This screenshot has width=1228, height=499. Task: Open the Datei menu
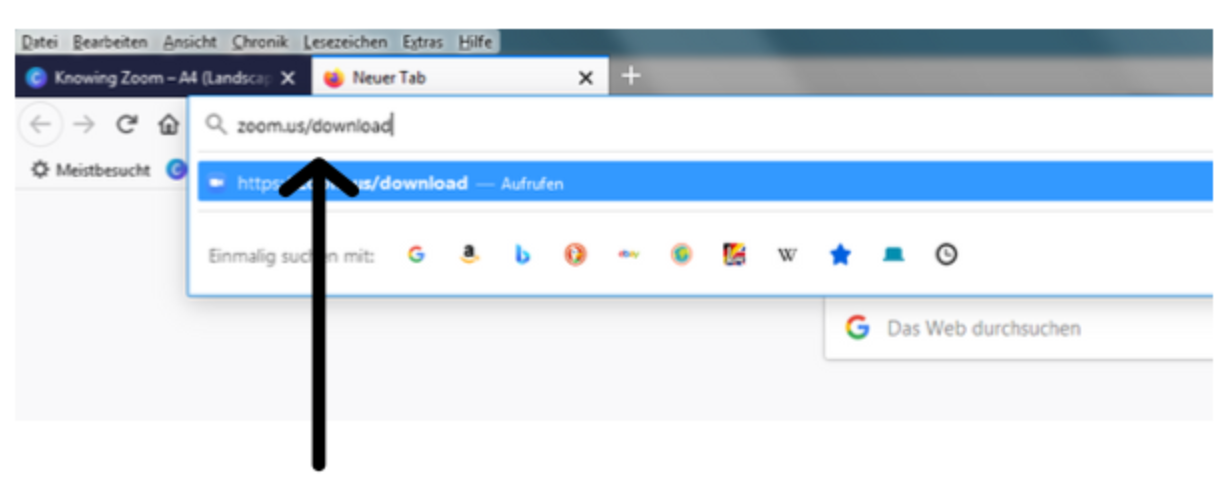39,42
